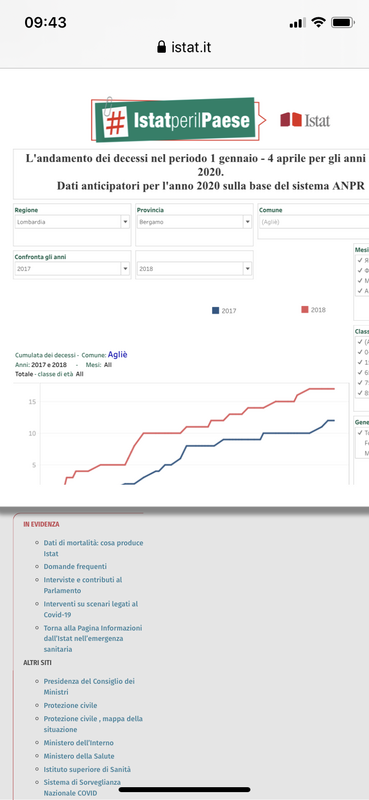Click the IstatperilPaese banner text
Viewport: 369px width, 800px height.
tap(192, 121)
